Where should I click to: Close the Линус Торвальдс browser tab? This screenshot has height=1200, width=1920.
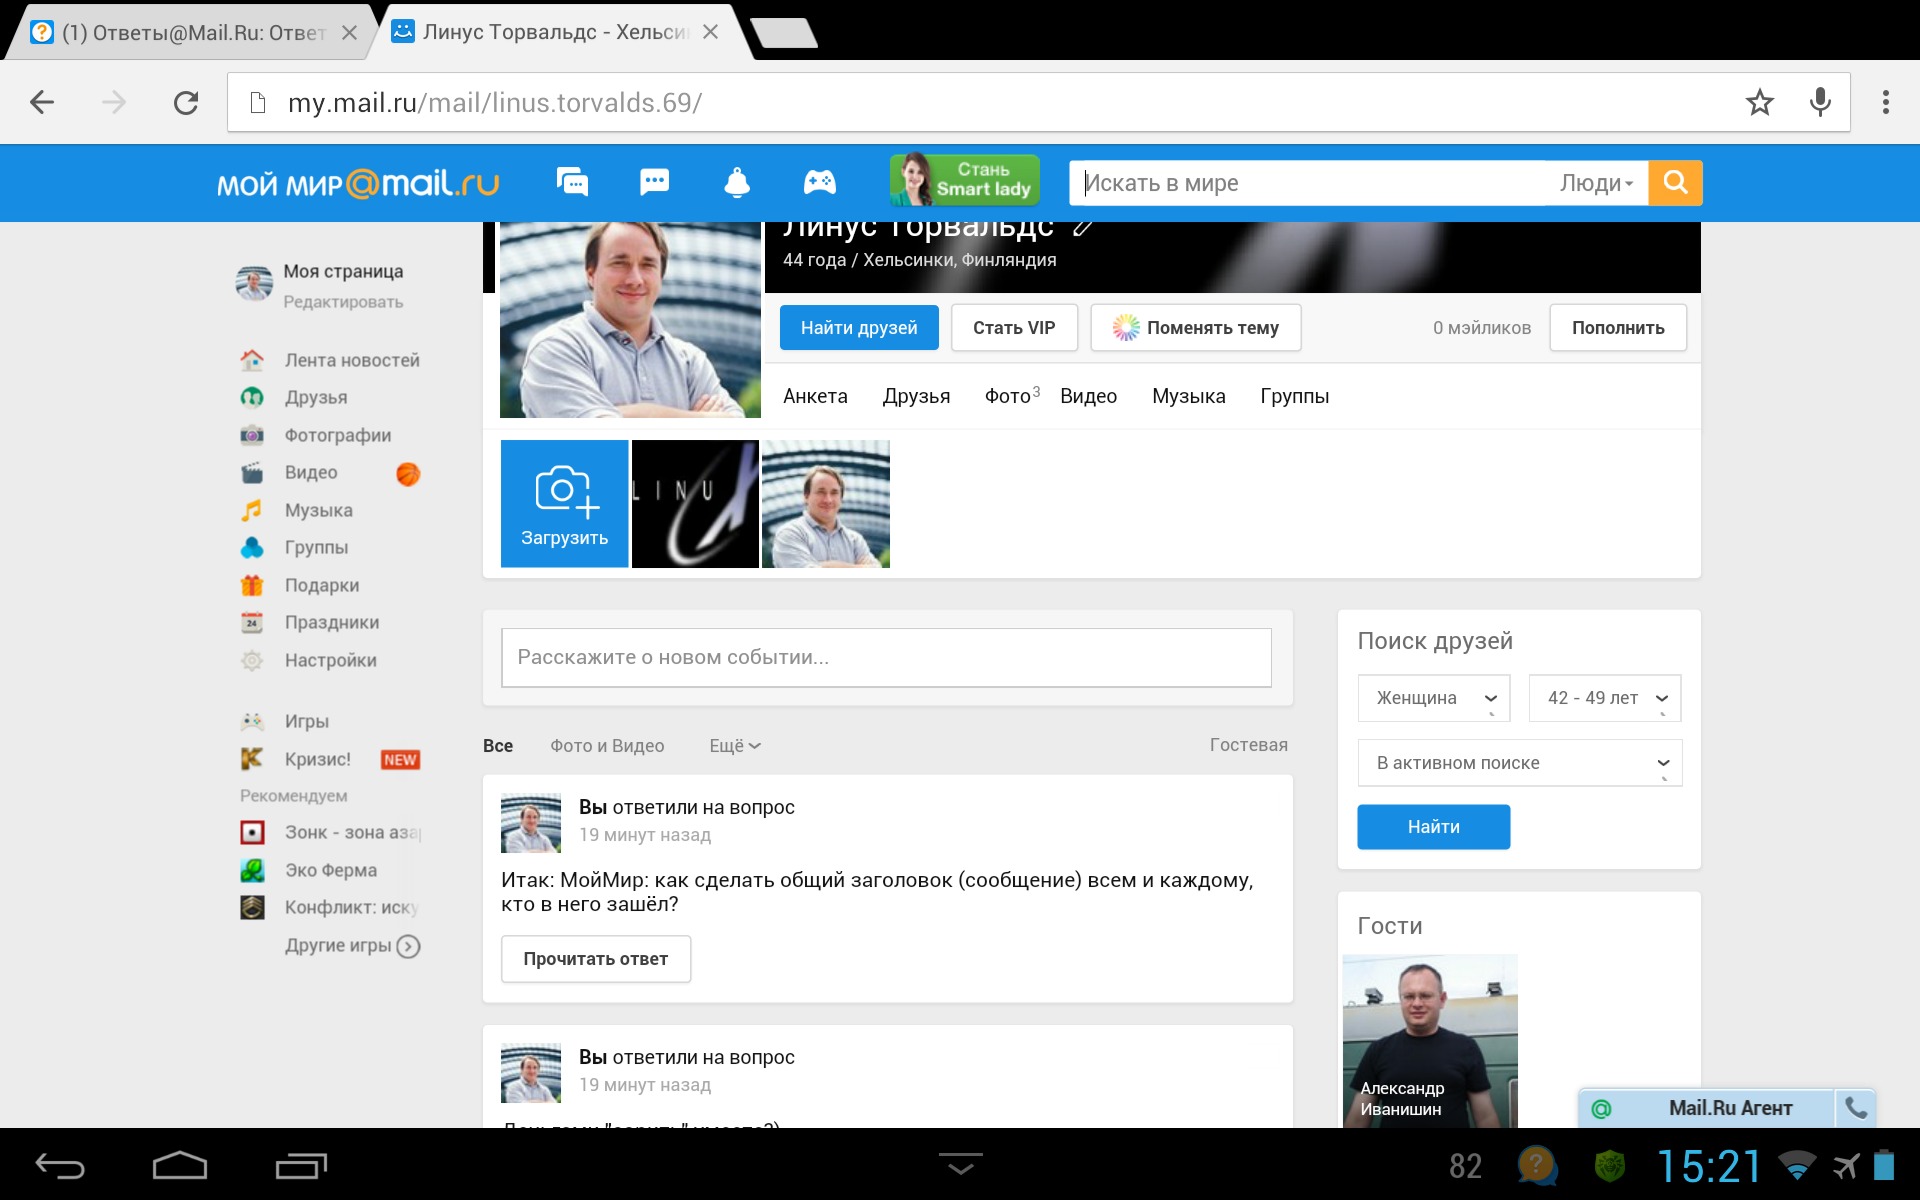pos(710,32)
